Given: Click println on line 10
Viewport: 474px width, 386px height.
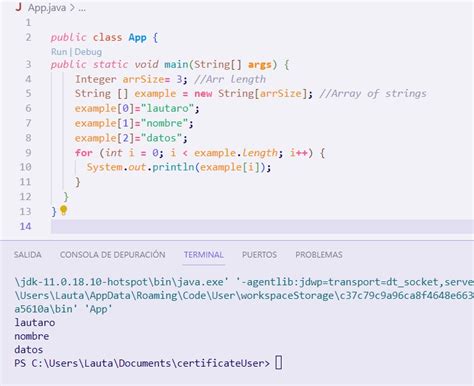Looking at the screenshot, I should pyautogui.click(x=173, y=167).
